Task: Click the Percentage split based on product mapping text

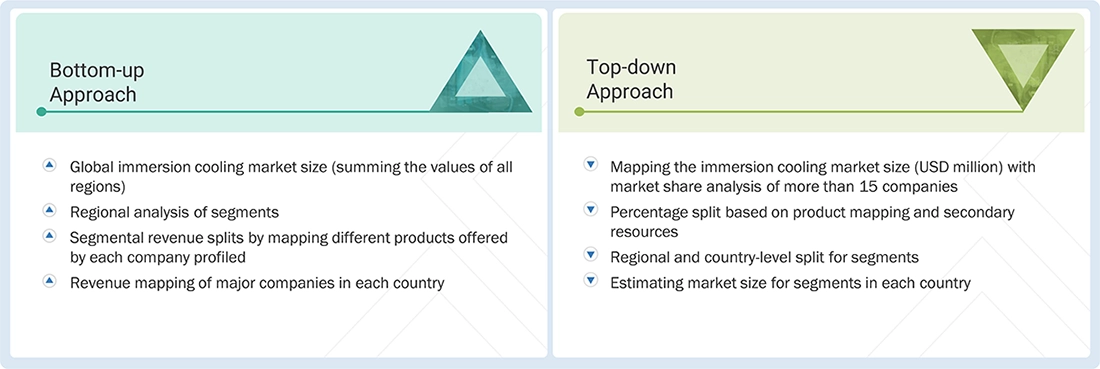Action: (x=812, y=221)
